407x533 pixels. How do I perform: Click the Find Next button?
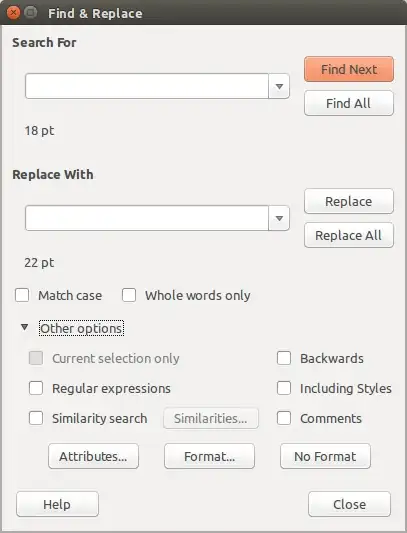pos(349,69)
